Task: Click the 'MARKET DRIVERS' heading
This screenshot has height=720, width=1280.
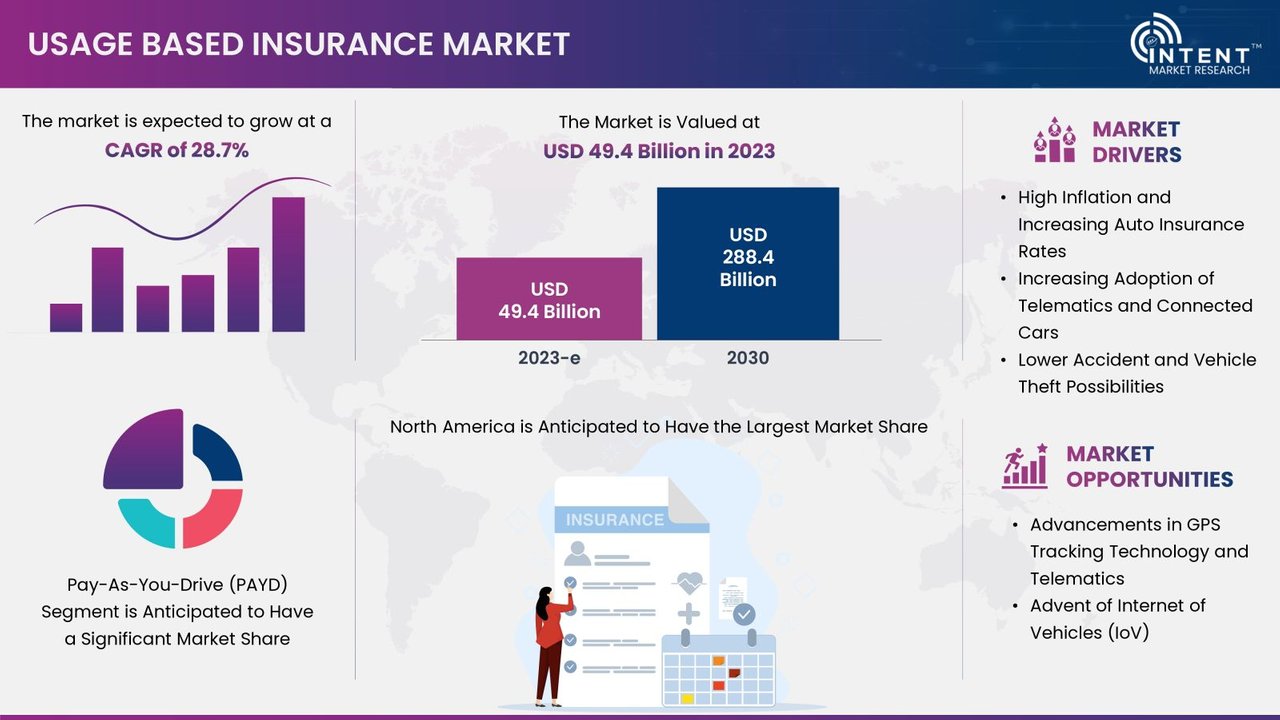Action: 1136,142
